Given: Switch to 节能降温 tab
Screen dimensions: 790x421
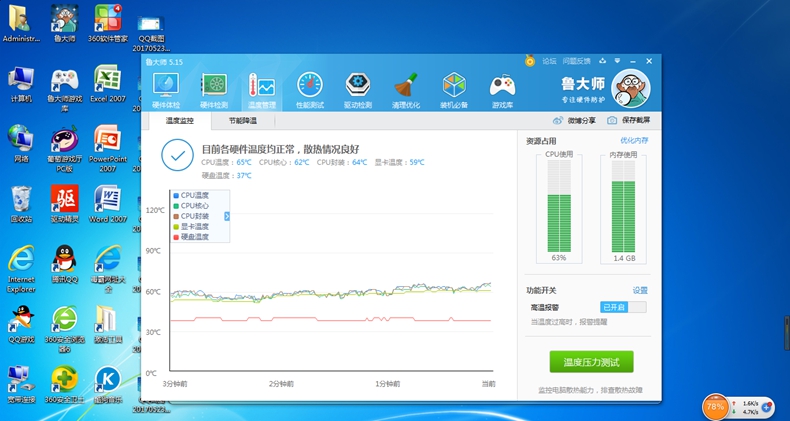Looking at the screenshot, I should point(242,121).
